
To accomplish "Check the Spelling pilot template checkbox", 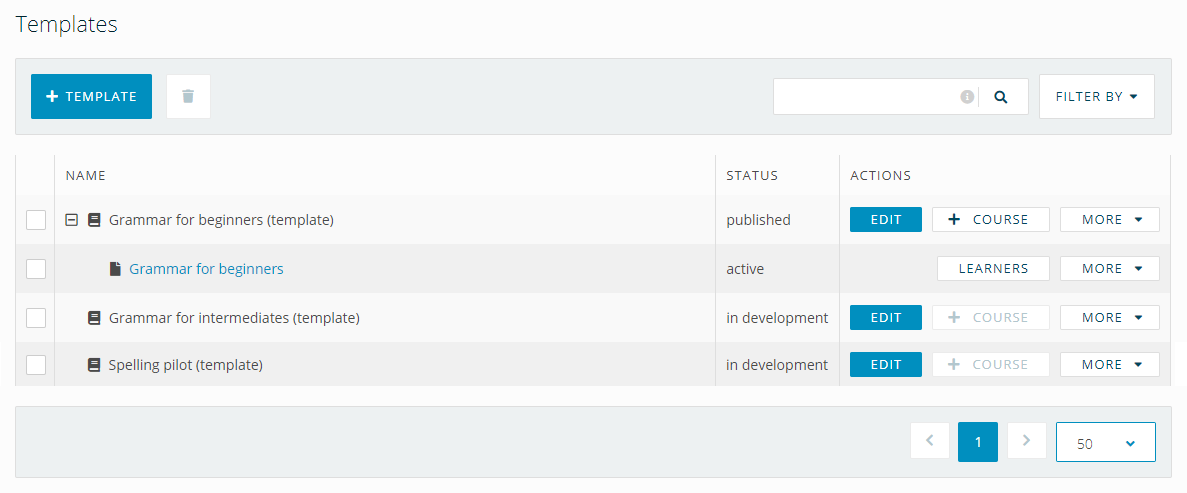I will click(36, 366).
